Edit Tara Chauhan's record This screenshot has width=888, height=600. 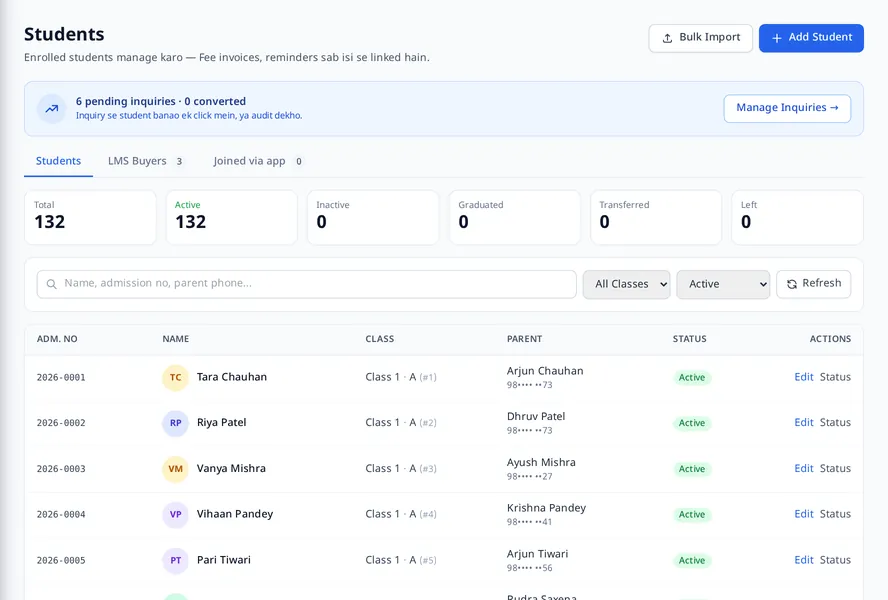click(x=804, y=377)
